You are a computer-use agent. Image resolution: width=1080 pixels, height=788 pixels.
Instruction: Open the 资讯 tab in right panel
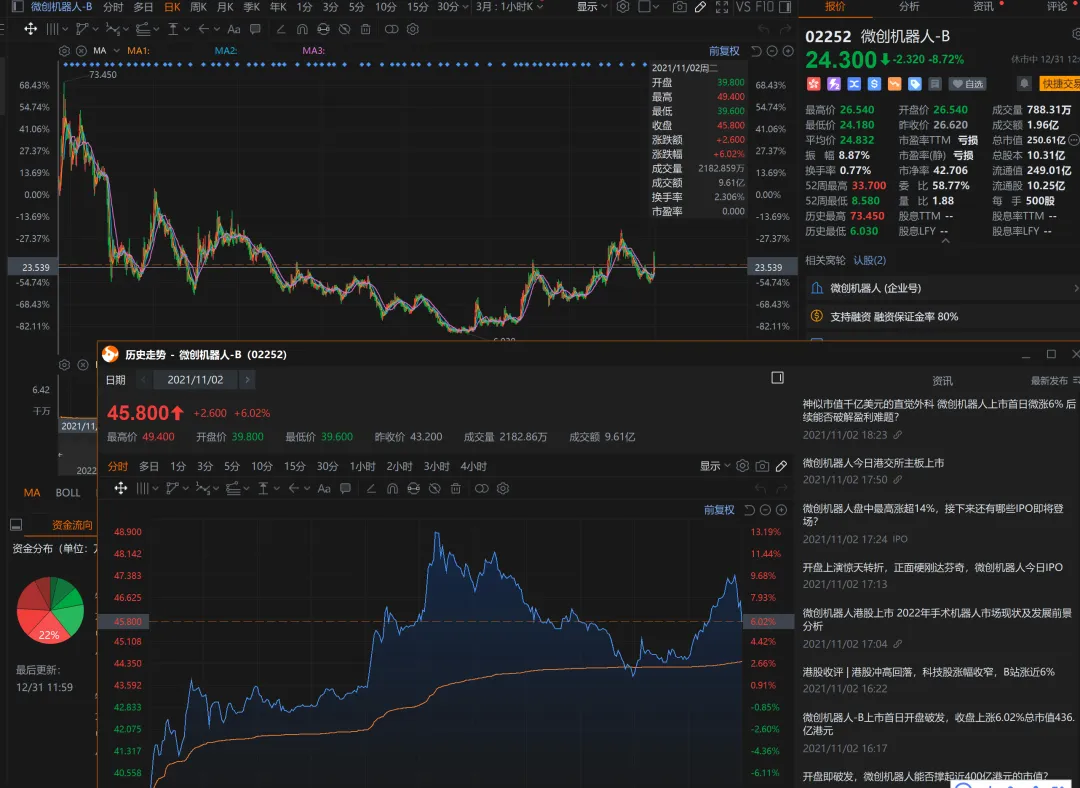click(x=983, y=6)
